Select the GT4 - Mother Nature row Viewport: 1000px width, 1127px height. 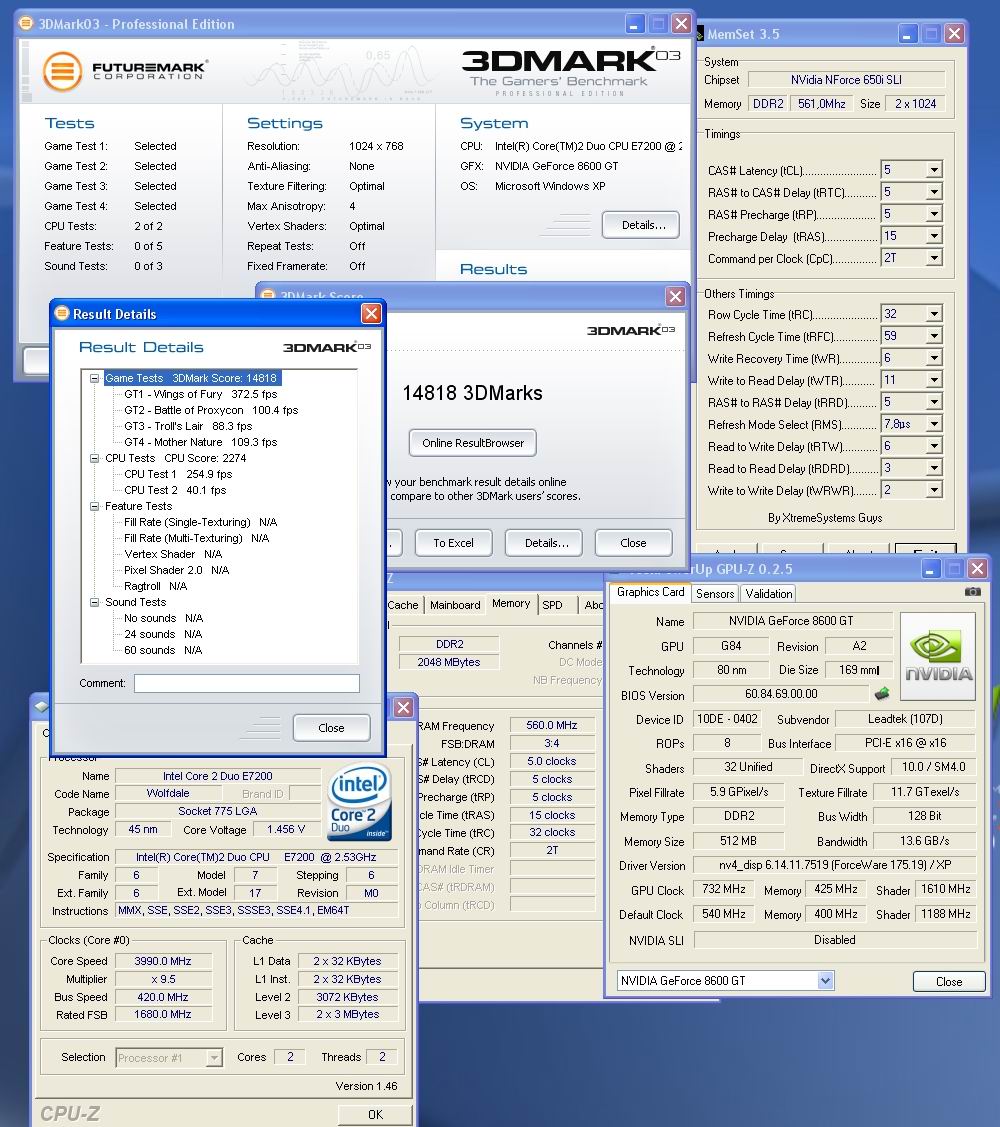pyautogui.click(x=201, y=442)
